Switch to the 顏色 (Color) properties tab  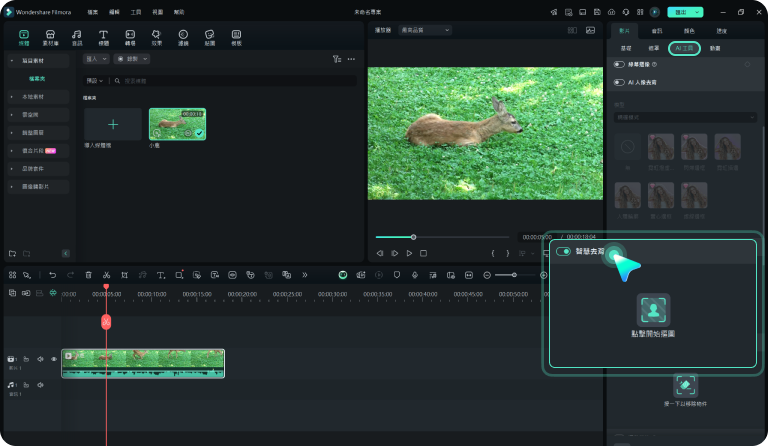tap(689, 31)
